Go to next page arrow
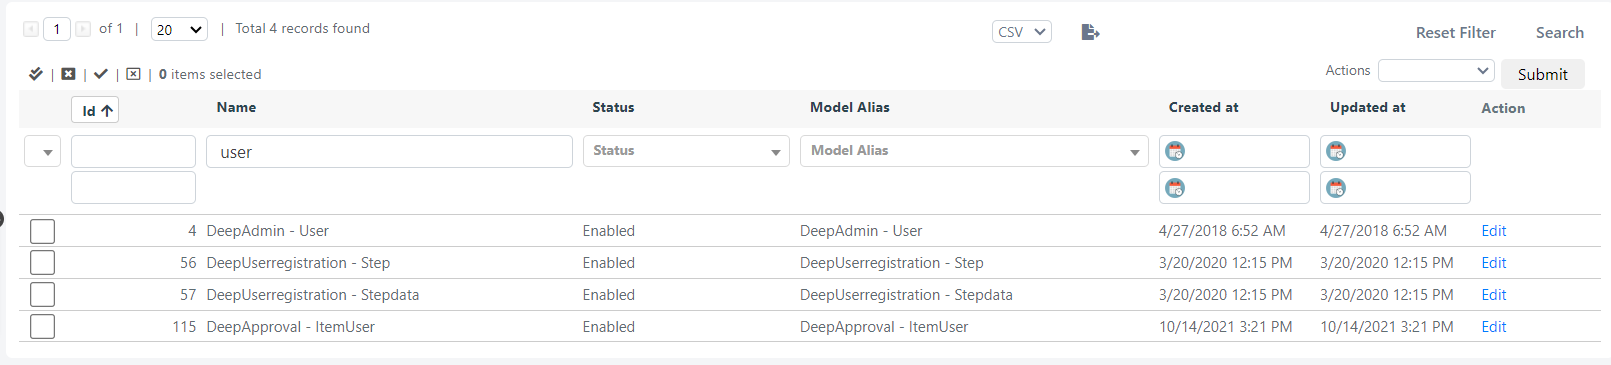 coord(83,29)
